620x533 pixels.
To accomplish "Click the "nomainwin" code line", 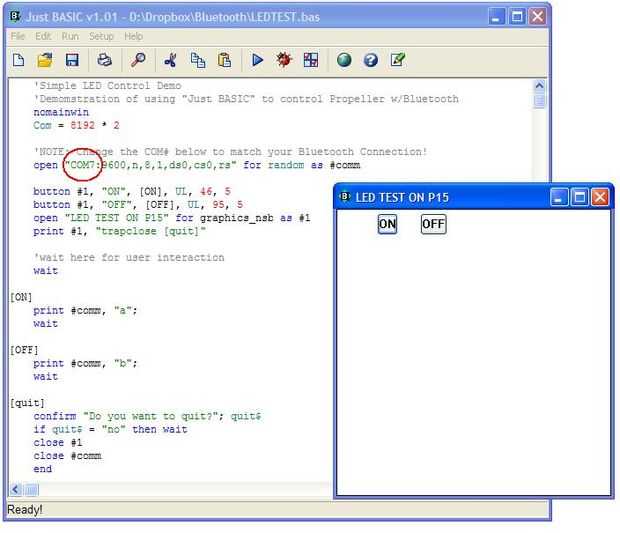I will (x=61, y=112).
